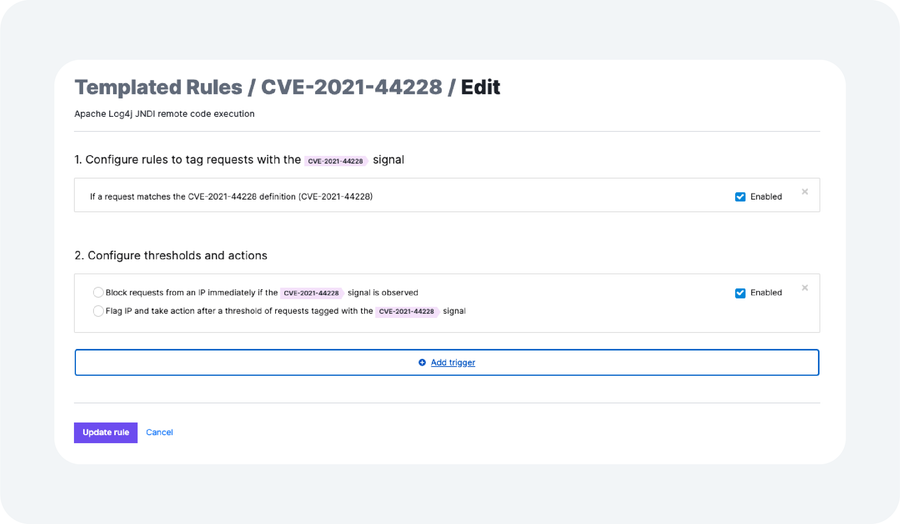Open the CVE-2021-44228 breadcrumb in the title

point(351,87)
